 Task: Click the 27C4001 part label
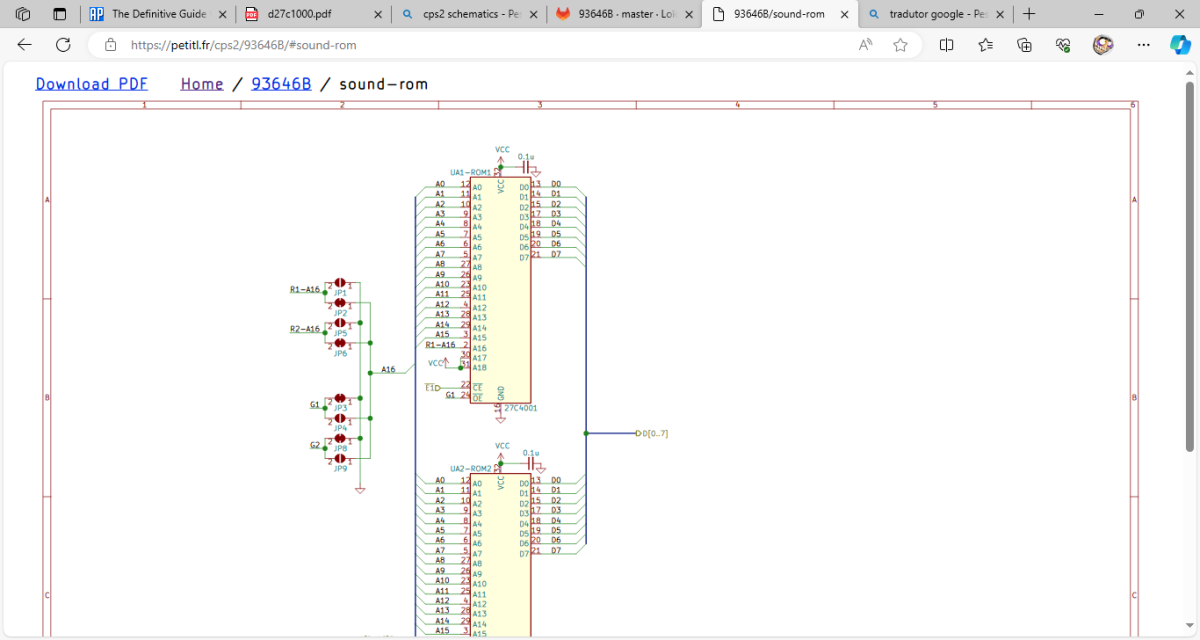tap(521, 408)
